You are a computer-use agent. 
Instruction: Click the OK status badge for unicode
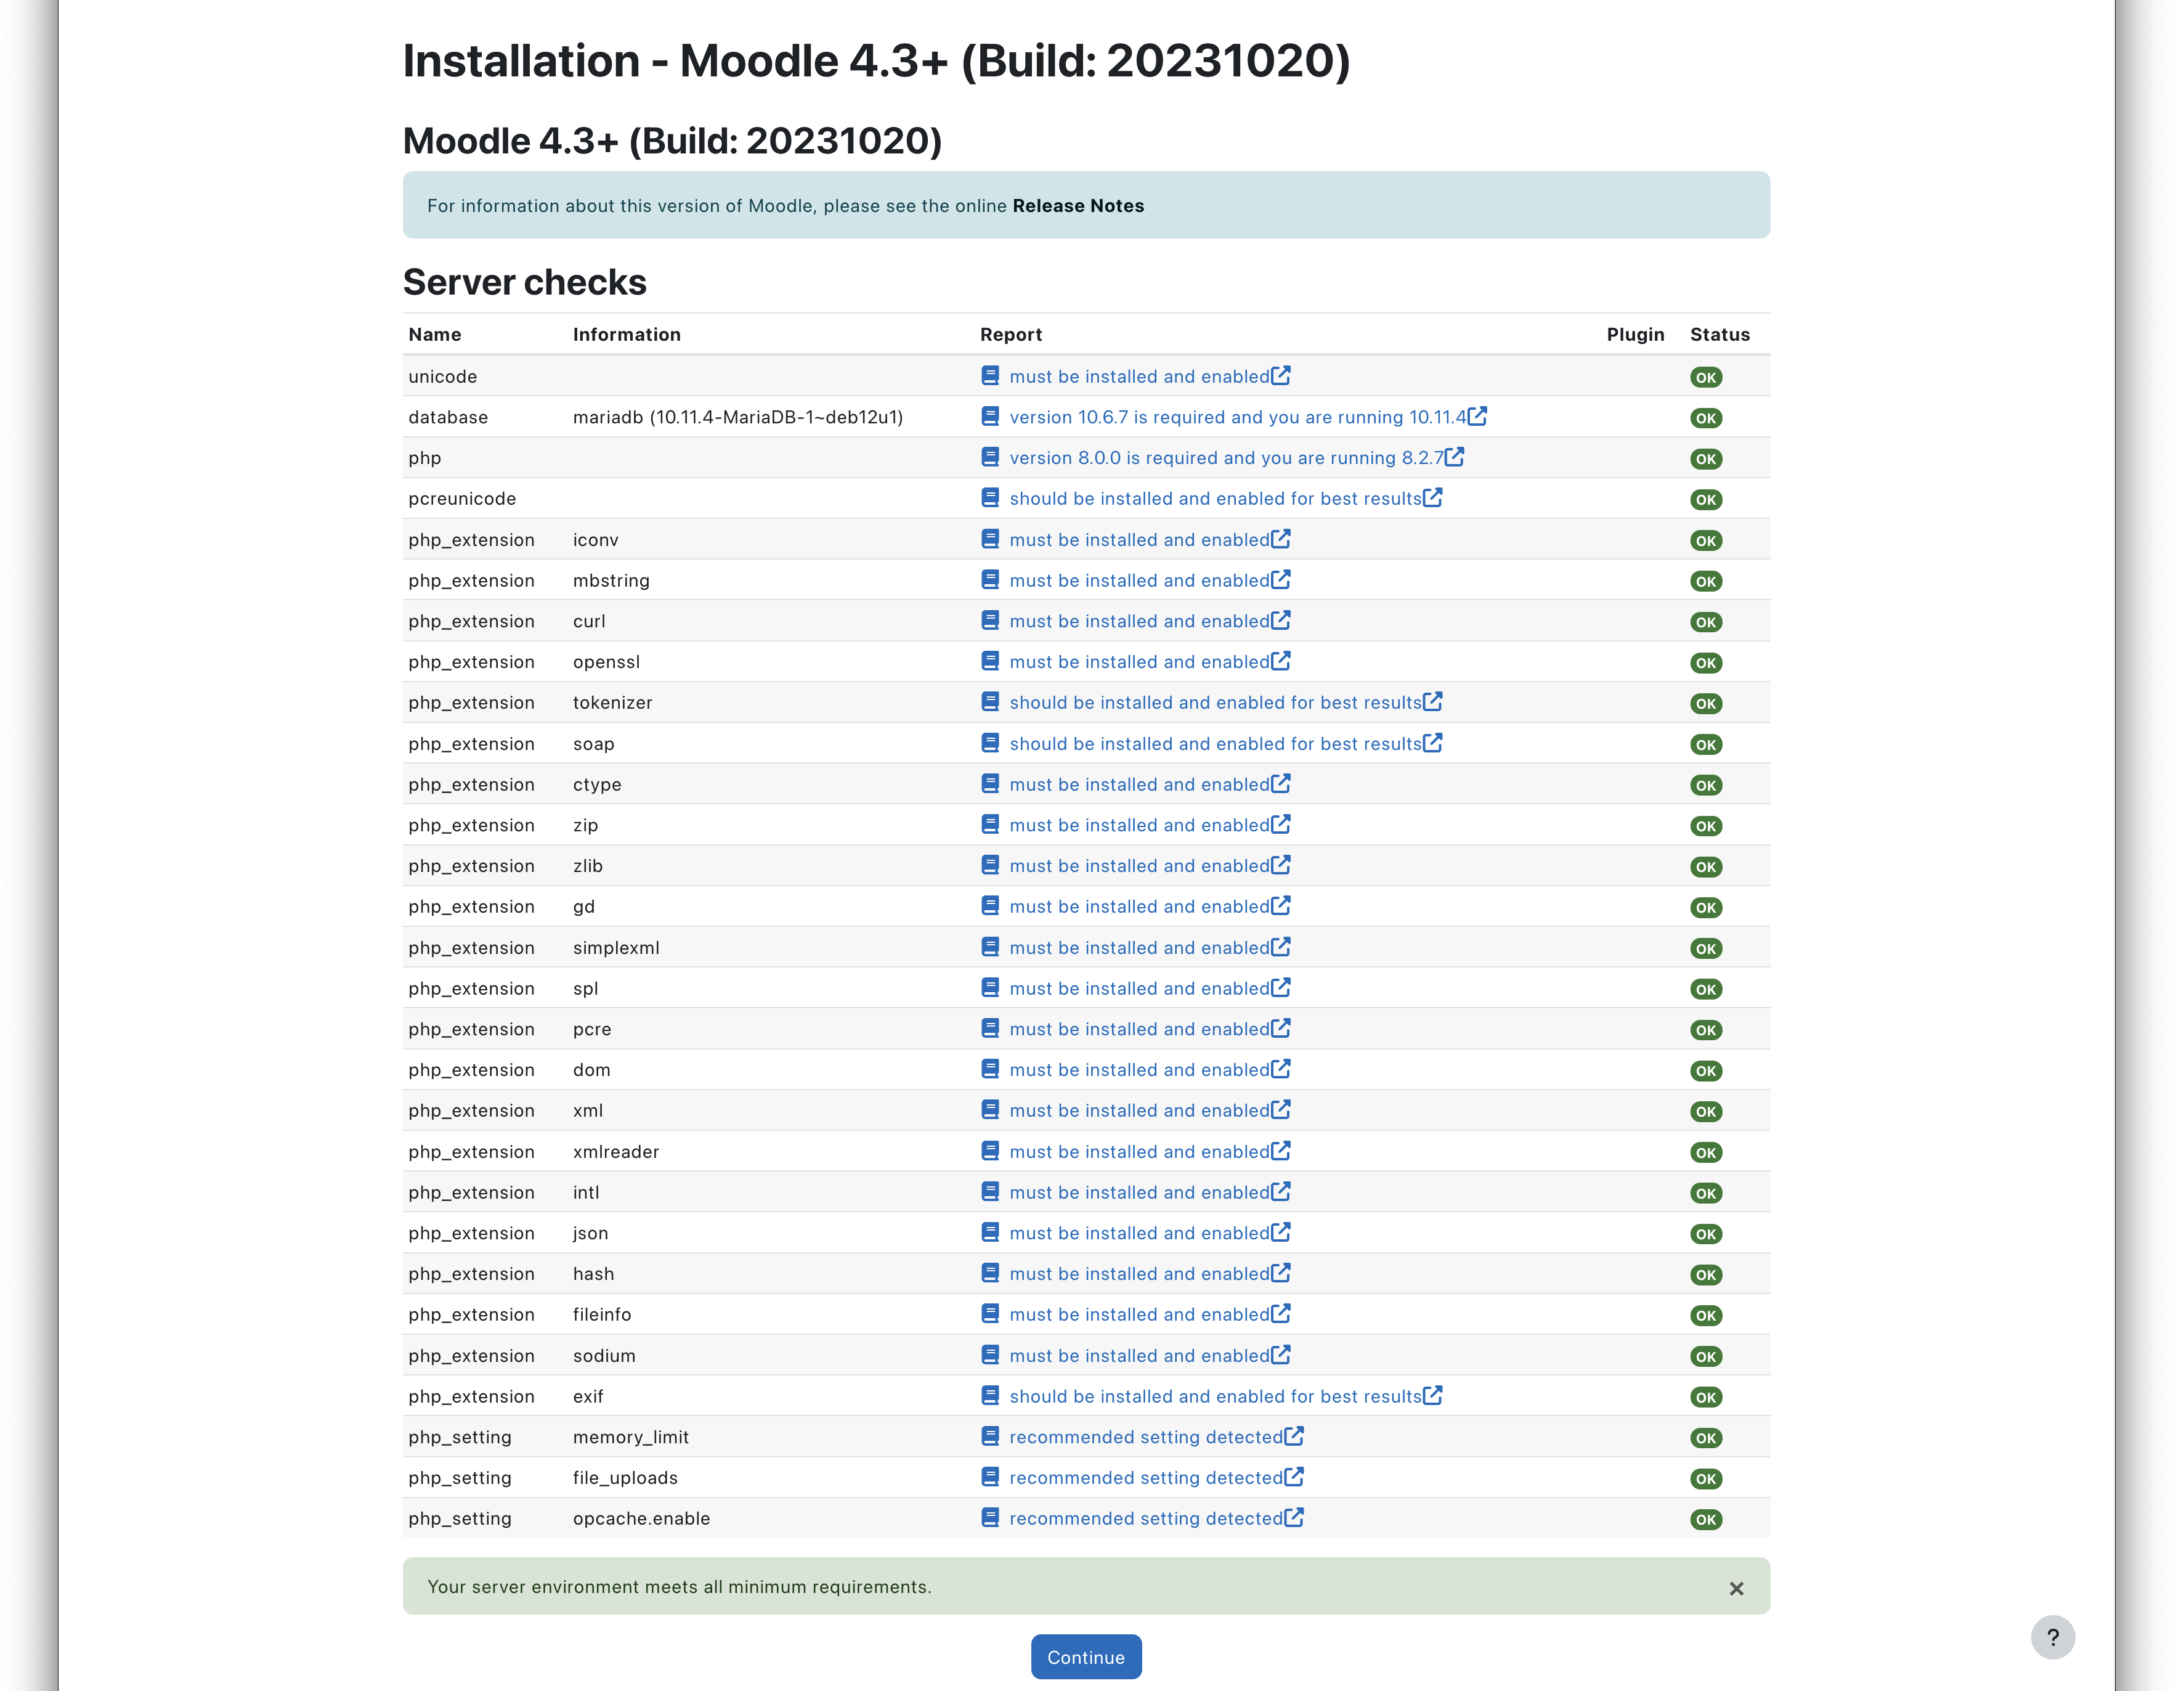click(1706, 378)
